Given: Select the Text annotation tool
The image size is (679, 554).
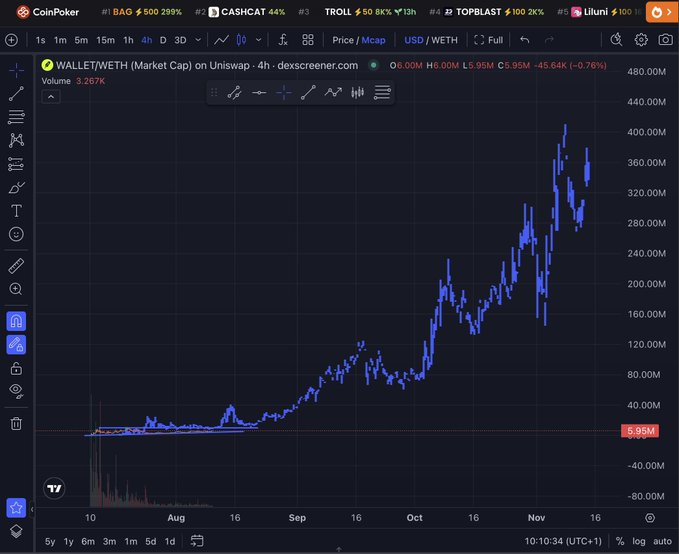Looking at the screenshot, I should coord(16,211).
